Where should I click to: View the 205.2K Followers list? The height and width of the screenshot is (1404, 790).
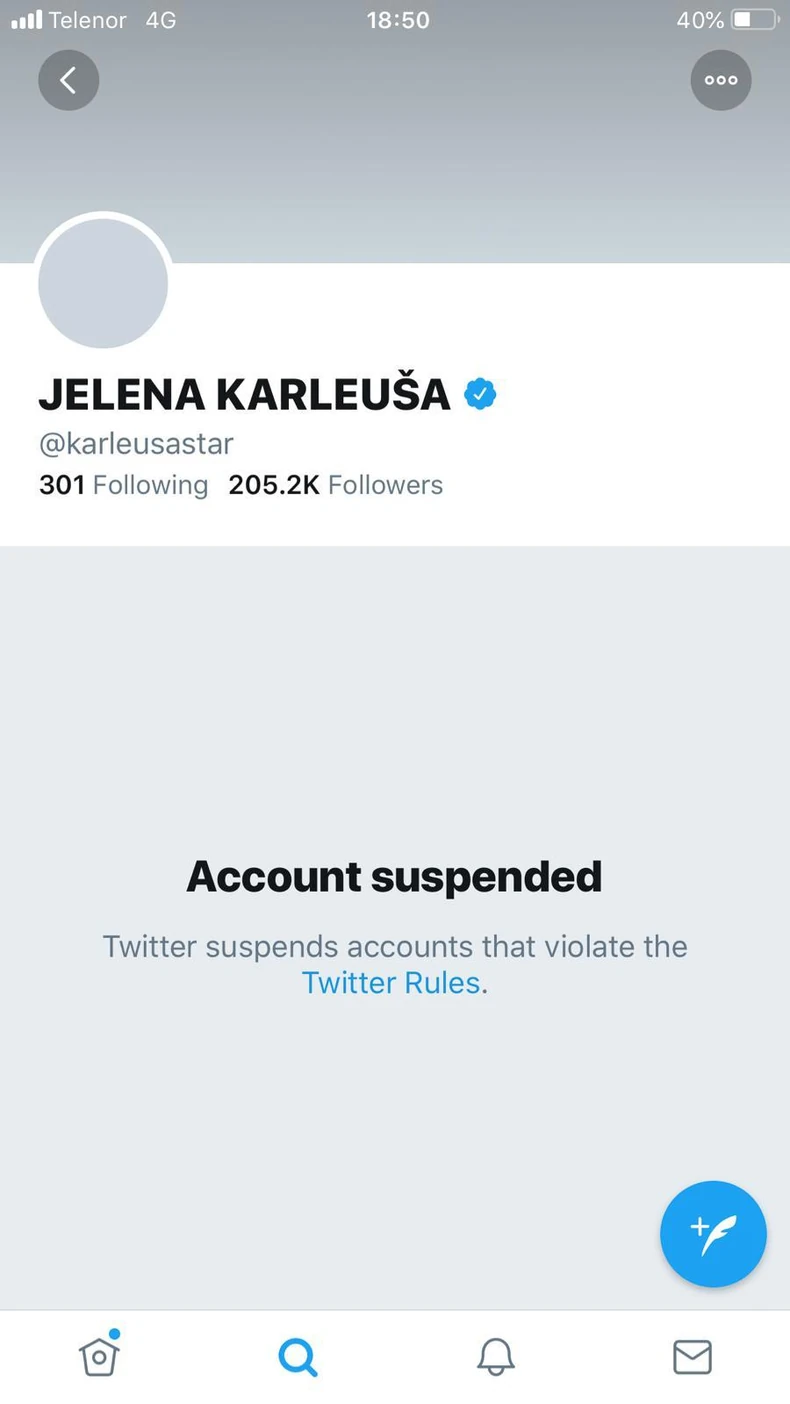click(335, 485)
